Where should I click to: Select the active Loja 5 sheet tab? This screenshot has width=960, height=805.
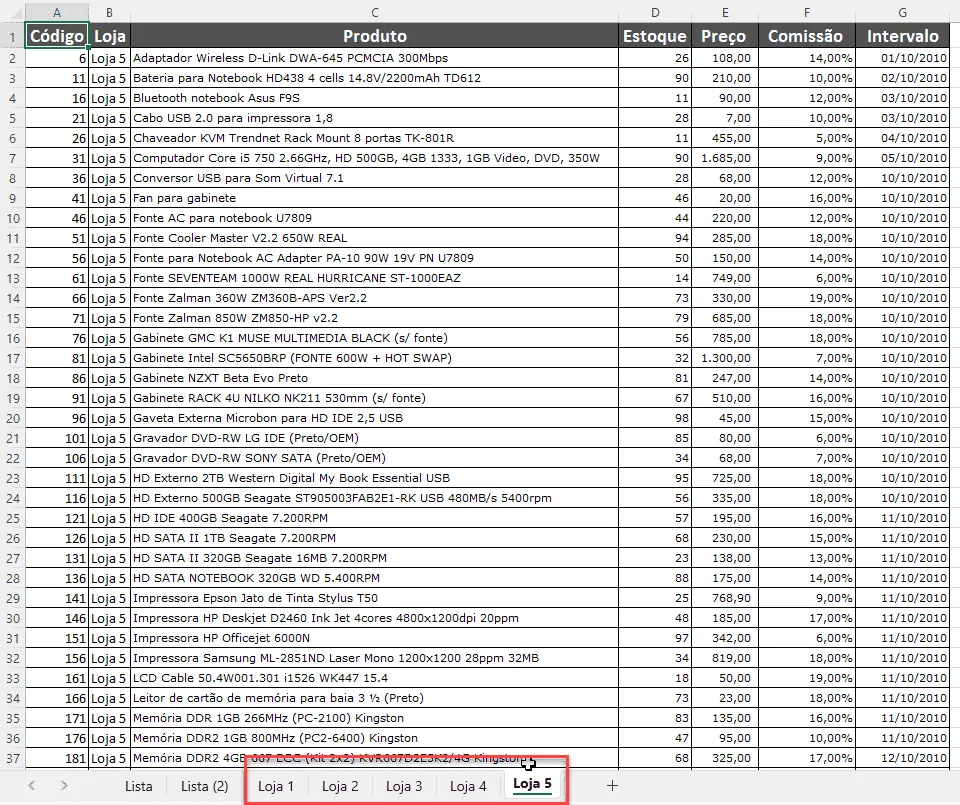532,785
